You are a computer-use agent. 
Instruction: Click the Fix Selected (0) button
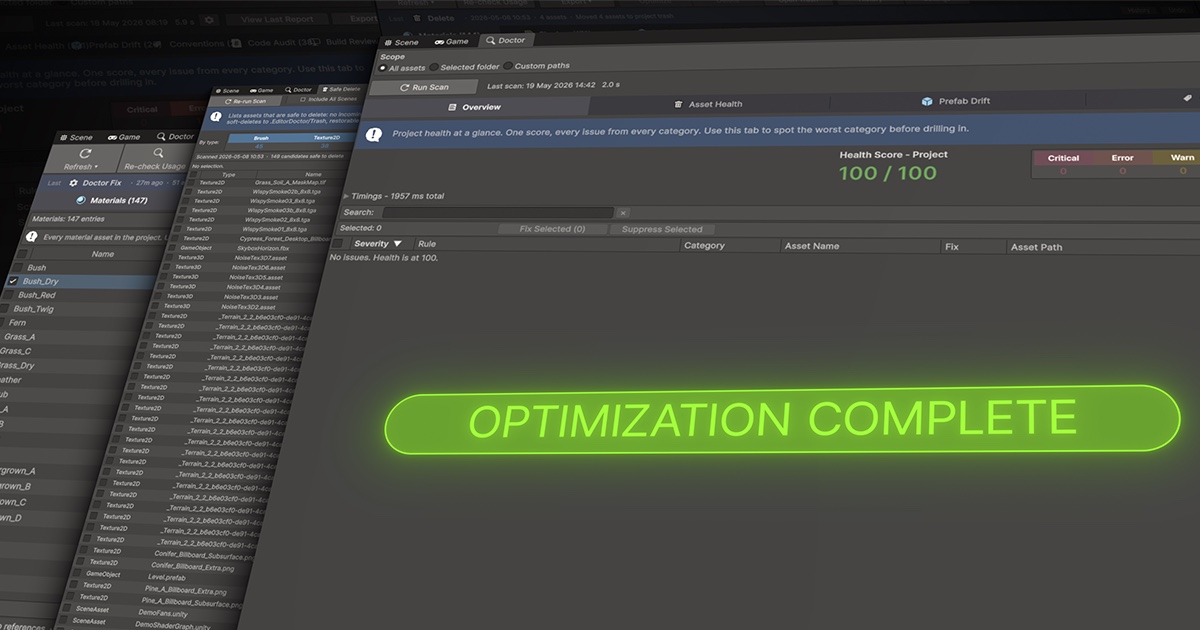[552, 229]
